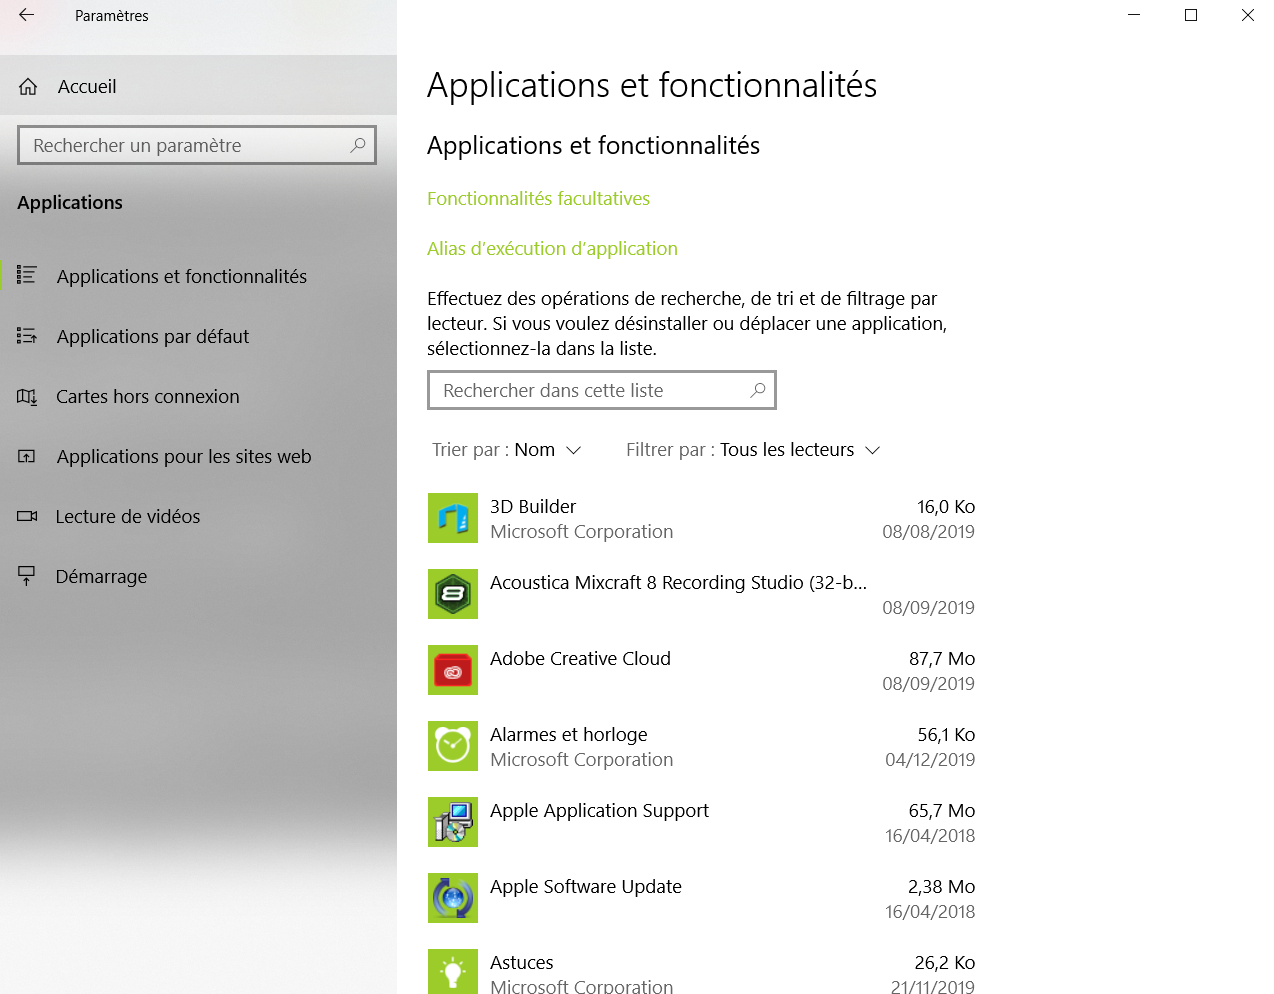1274x994 pixels.
Task: Click Microsoft Corporation under 3D Builder
Action: pos(581,531)
